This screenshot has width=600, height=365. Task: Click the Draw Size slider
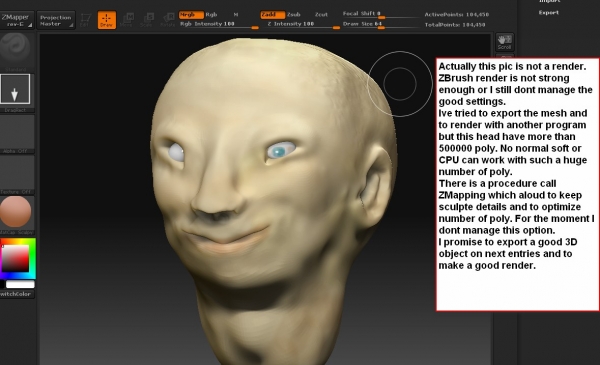pos(381,24)
